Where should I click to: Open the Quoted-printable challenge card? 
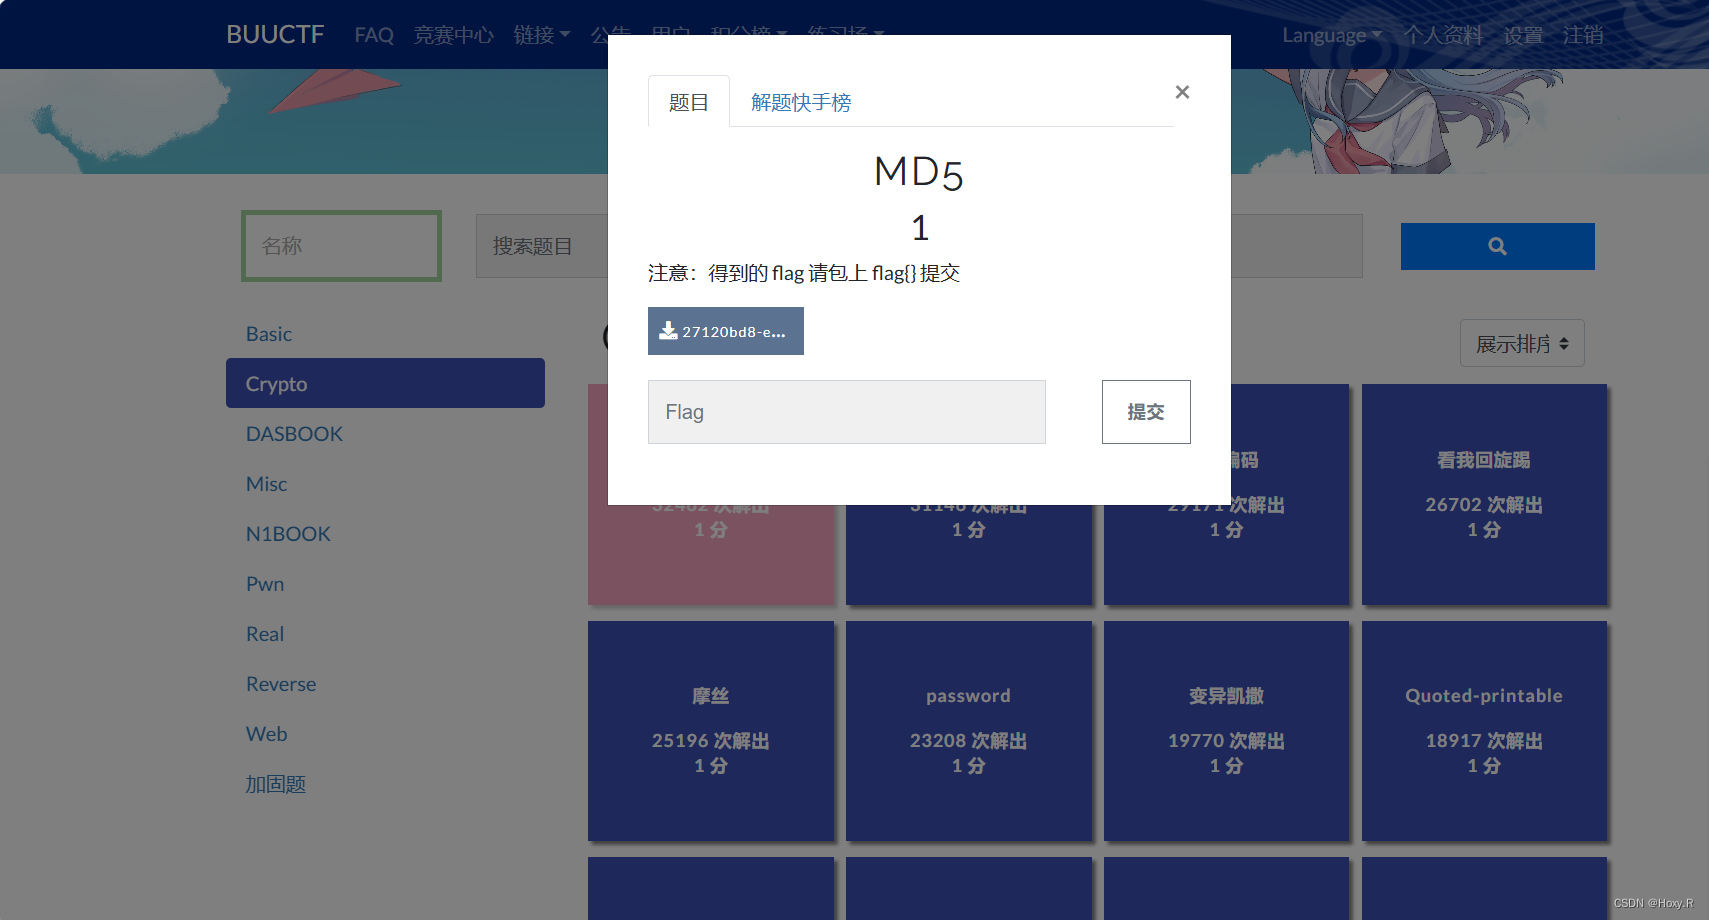(x=1485, y=731)
